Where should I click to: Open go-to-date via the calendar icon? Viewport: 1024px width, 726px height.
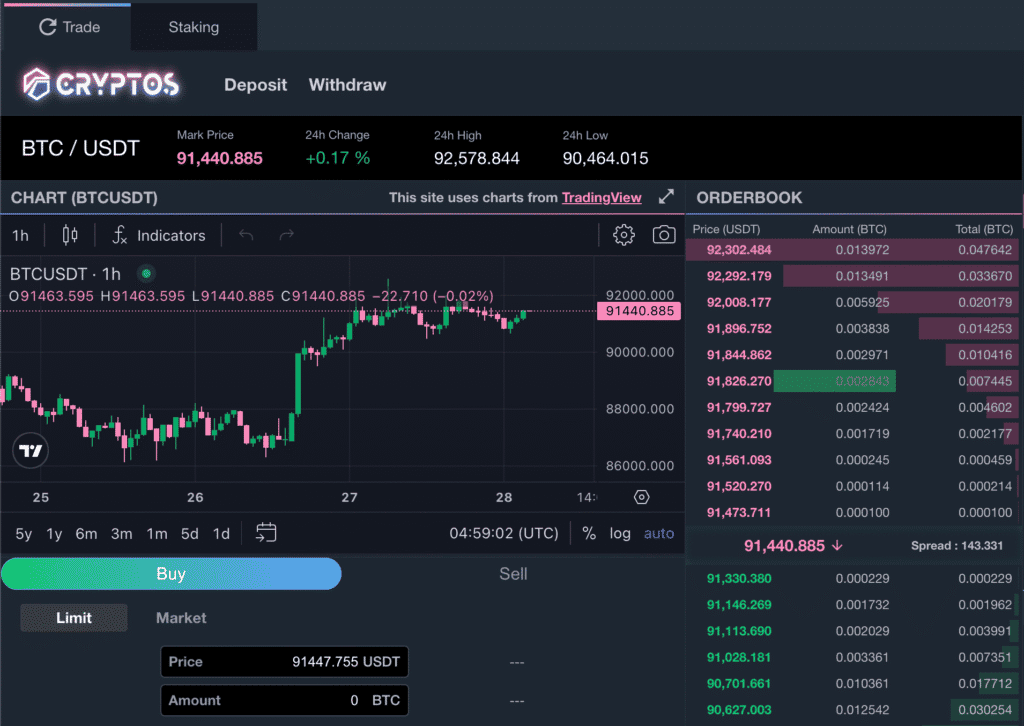pyautogui.click(x=264, y=534)
